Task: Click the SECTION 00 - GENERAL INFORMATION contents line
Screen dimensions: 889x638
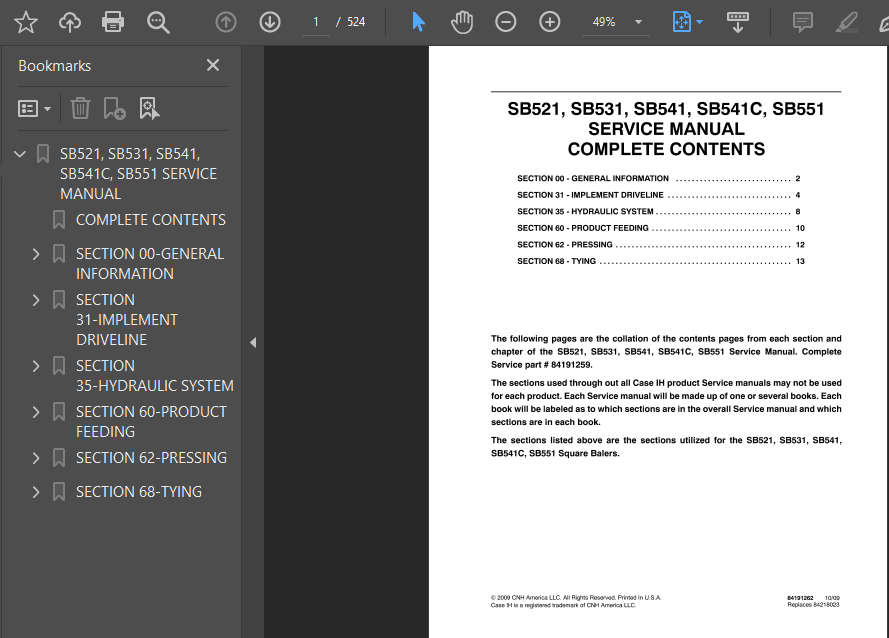Action: (x=658, y=179)
